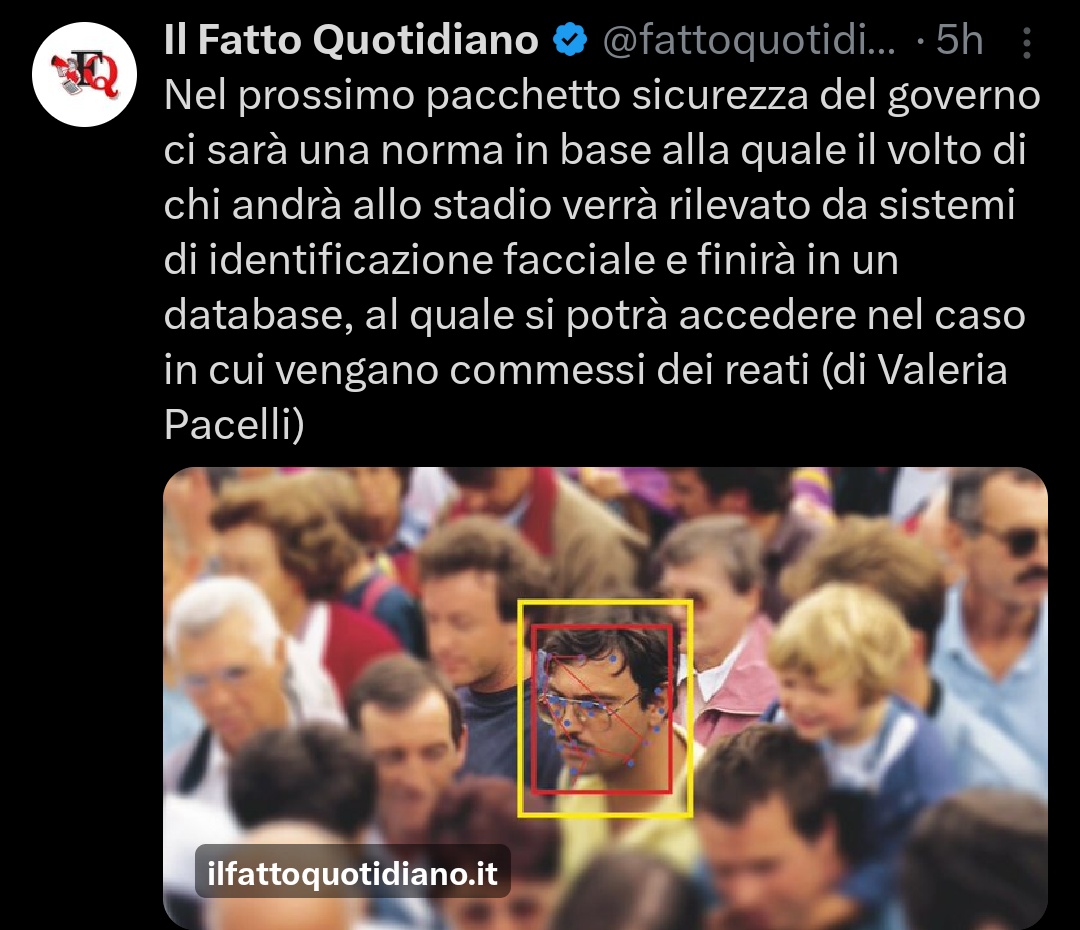Screen dimensions: 1080x930
Task: Click the @fattoquotidi... handle
Action: pos(749,41)
